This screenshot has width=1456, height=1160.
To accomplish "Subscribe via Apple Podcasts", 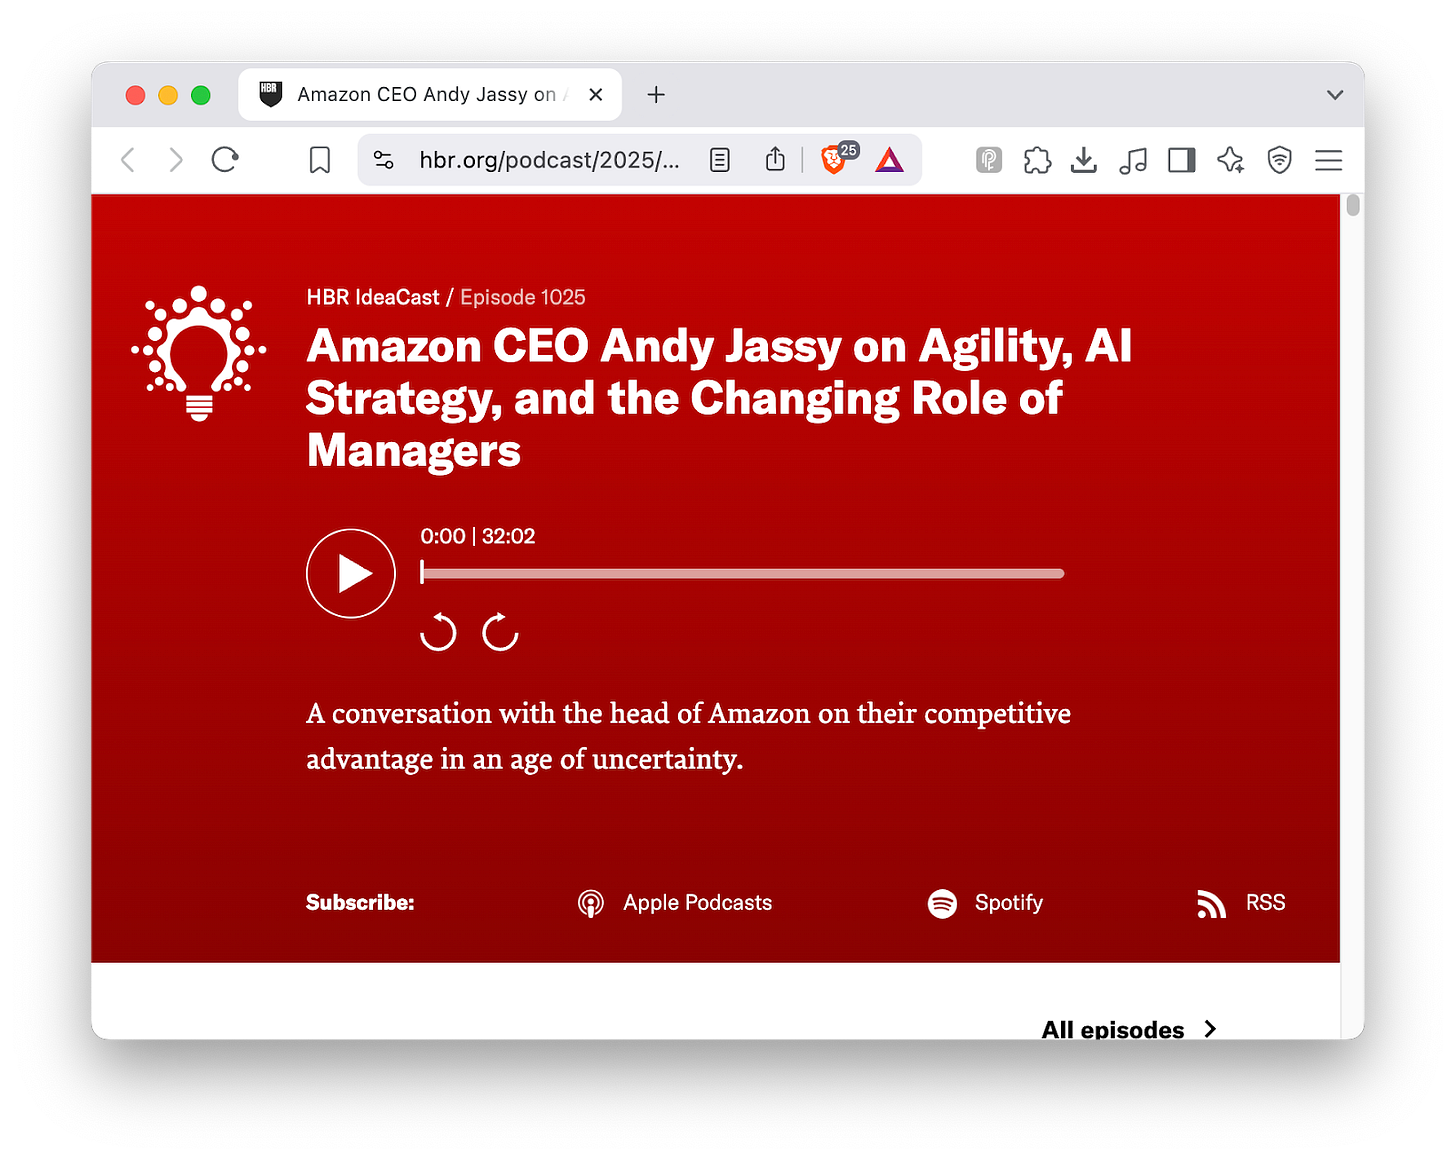I will pos(675,903).
